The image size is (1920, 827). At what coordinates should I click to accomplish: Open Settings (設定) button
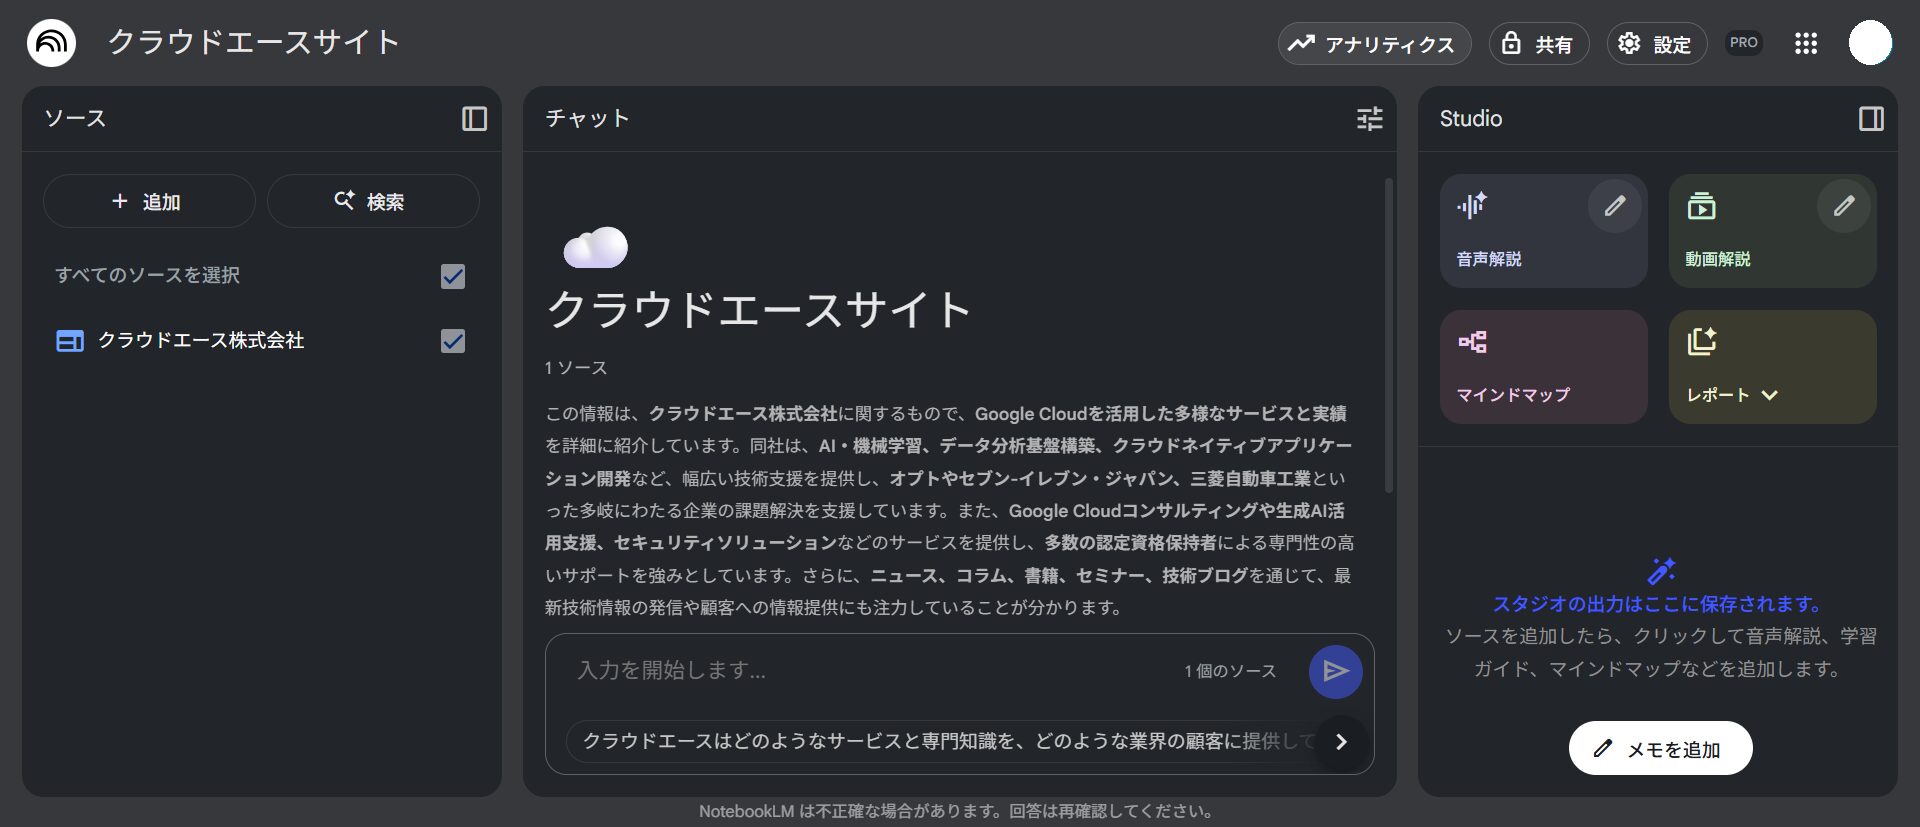(x=1656, y=44)
